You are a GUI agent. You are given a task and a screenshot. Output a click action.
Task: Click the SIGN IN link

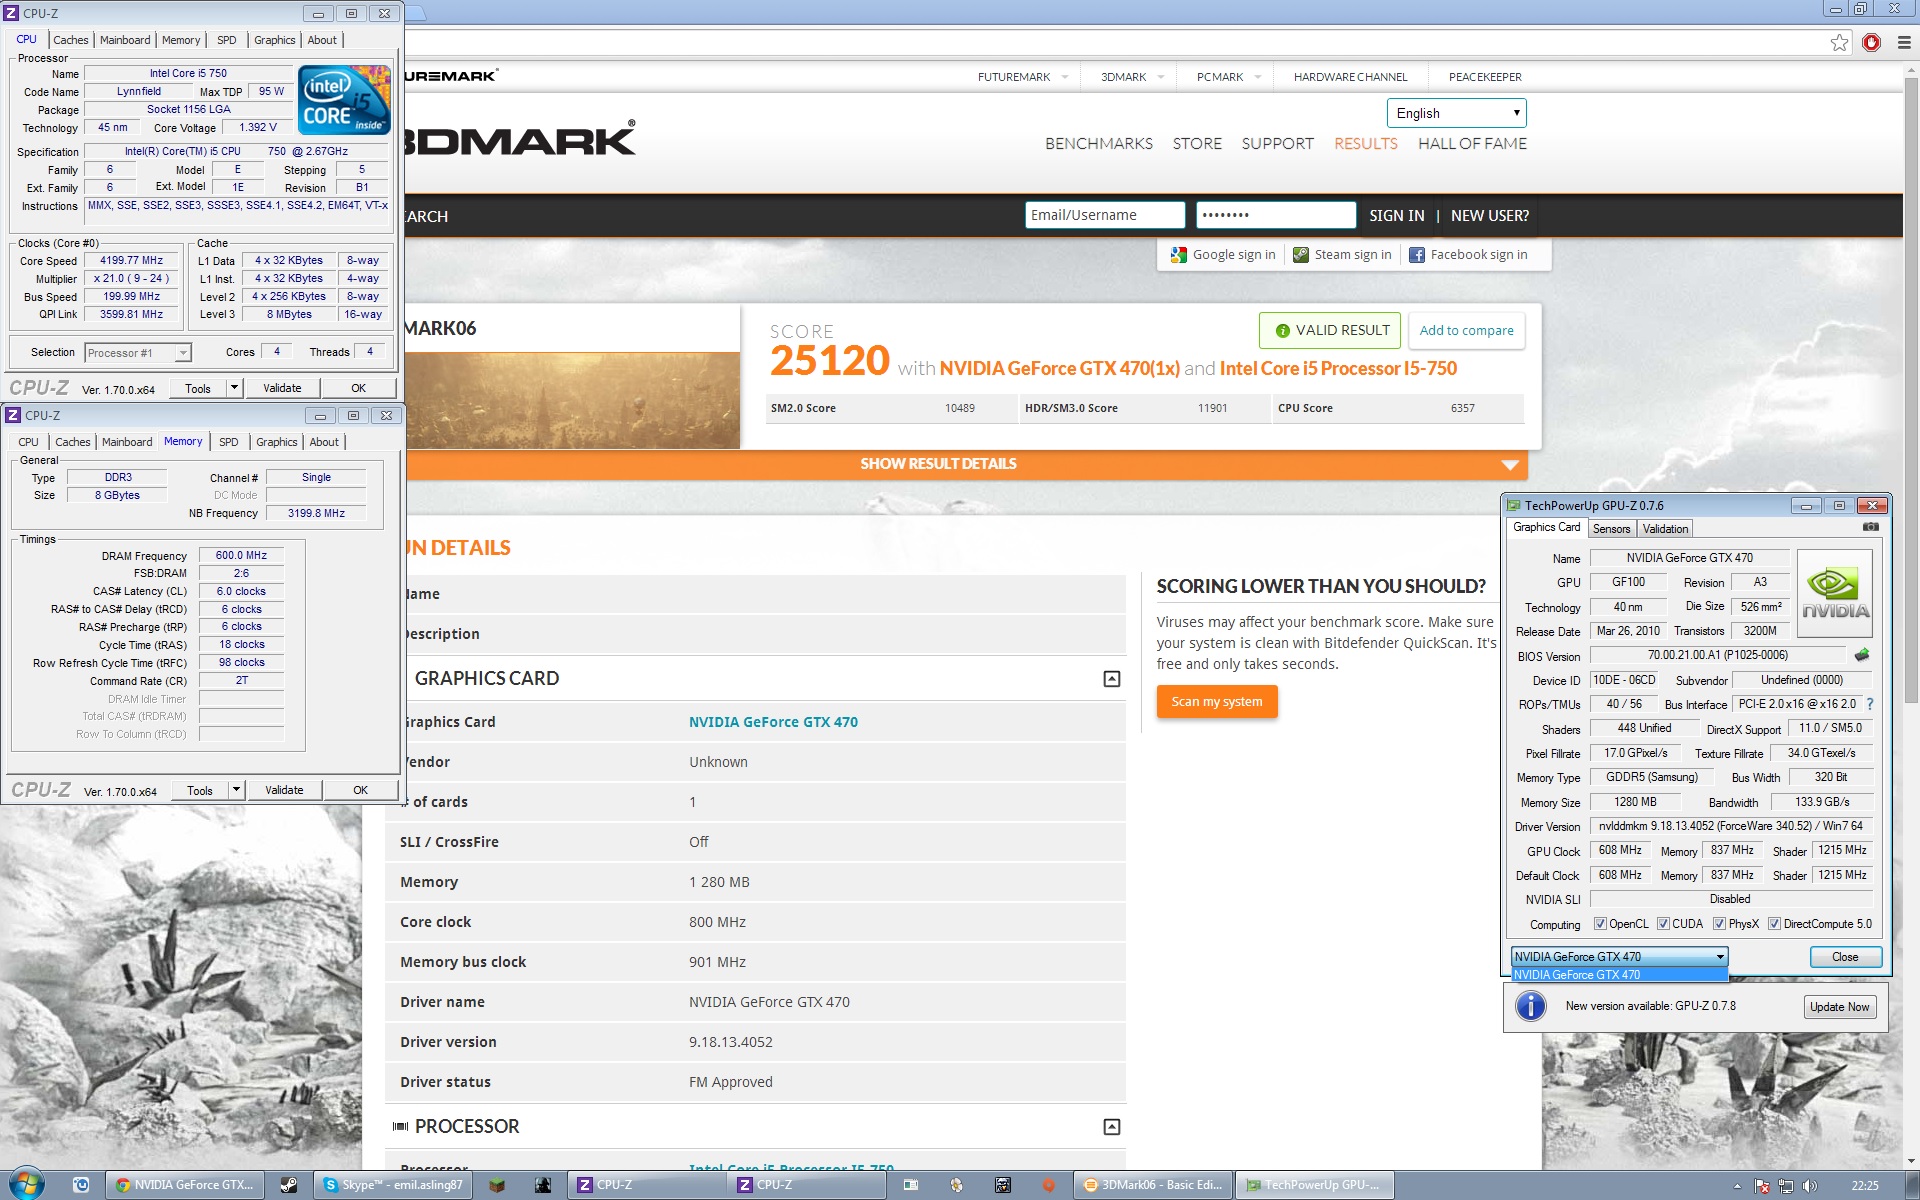coord(1396,216)
